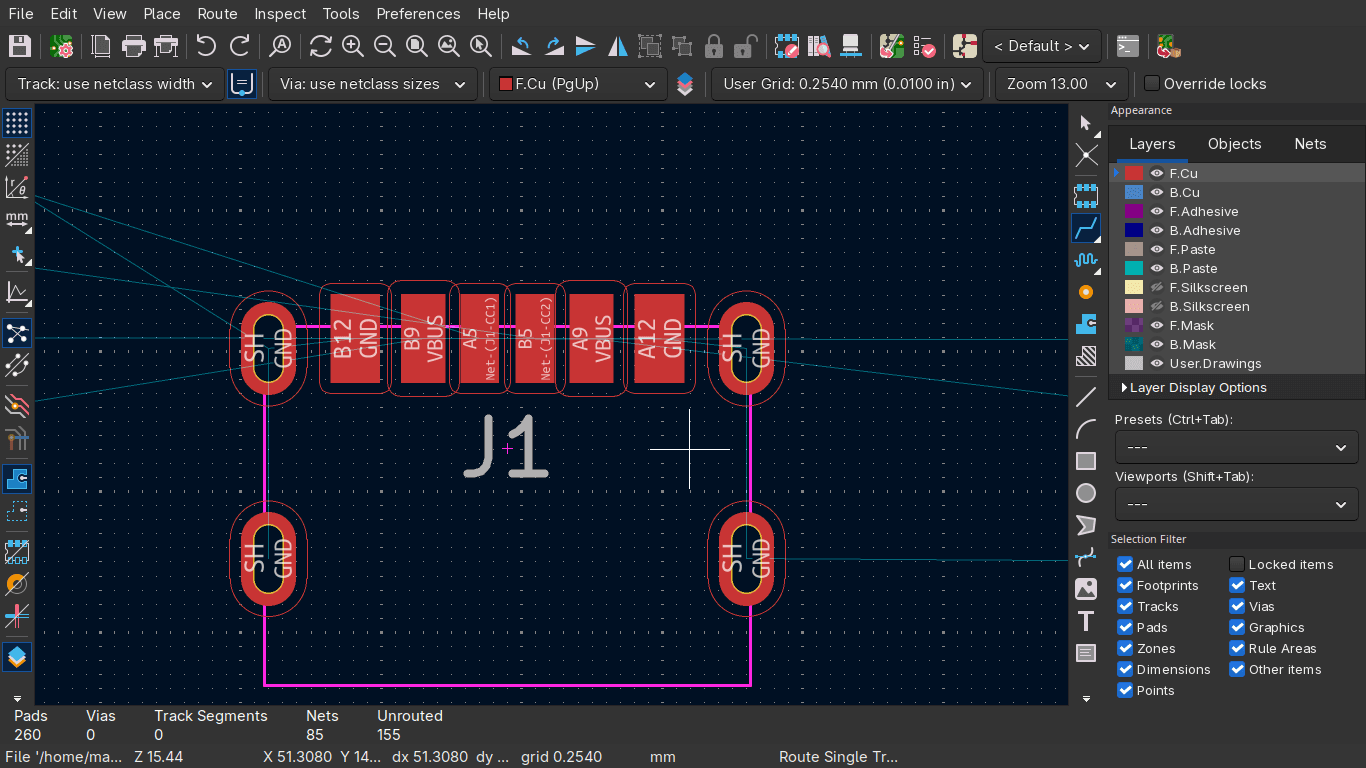This screenshot has height=768, width=1366.
Task: Show the F.Silkscreen layer eye
Action: tap(1157, 287)
